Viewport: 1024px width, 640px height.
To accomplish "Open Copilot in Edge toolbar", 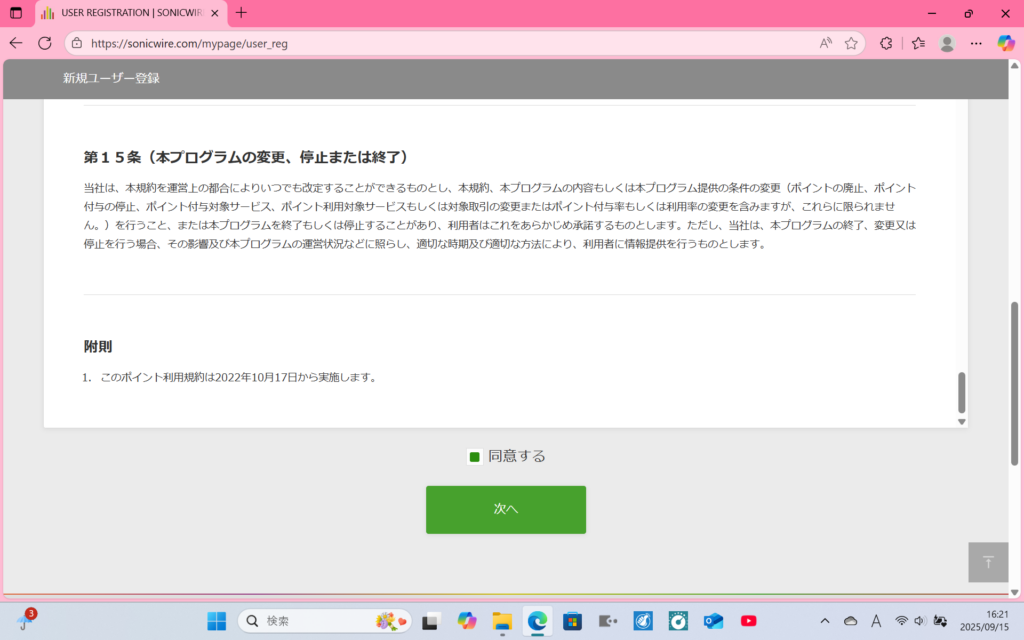I will [x=1006, y=43].
